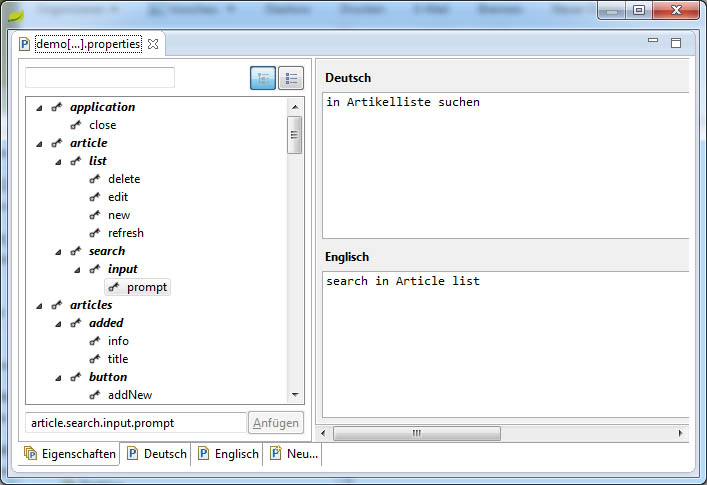Select the articles group label
This screenshot has height=485, width=707.
tap(91, 305)
